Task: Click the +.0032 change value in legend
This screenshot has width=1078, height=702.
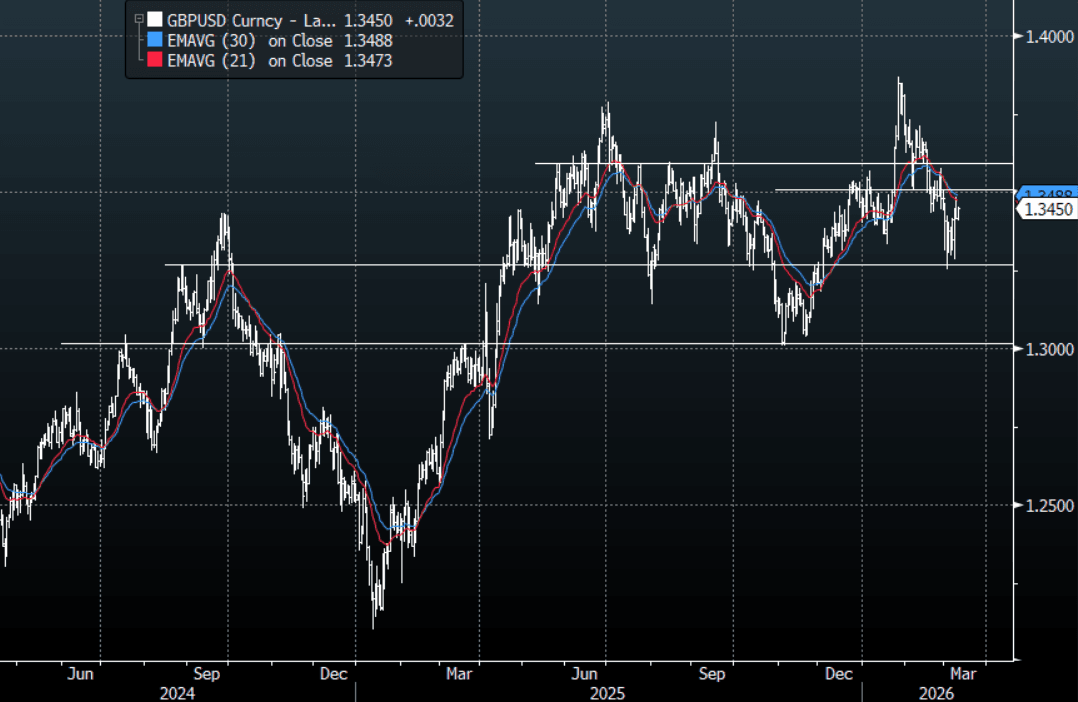Action: 429,21
